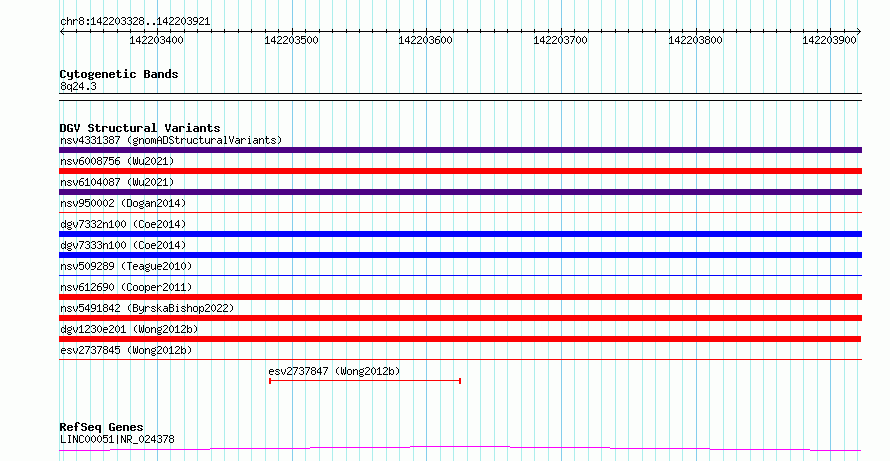Open variant dgv7333n100 (Coe2014) label

coord(123,245)
